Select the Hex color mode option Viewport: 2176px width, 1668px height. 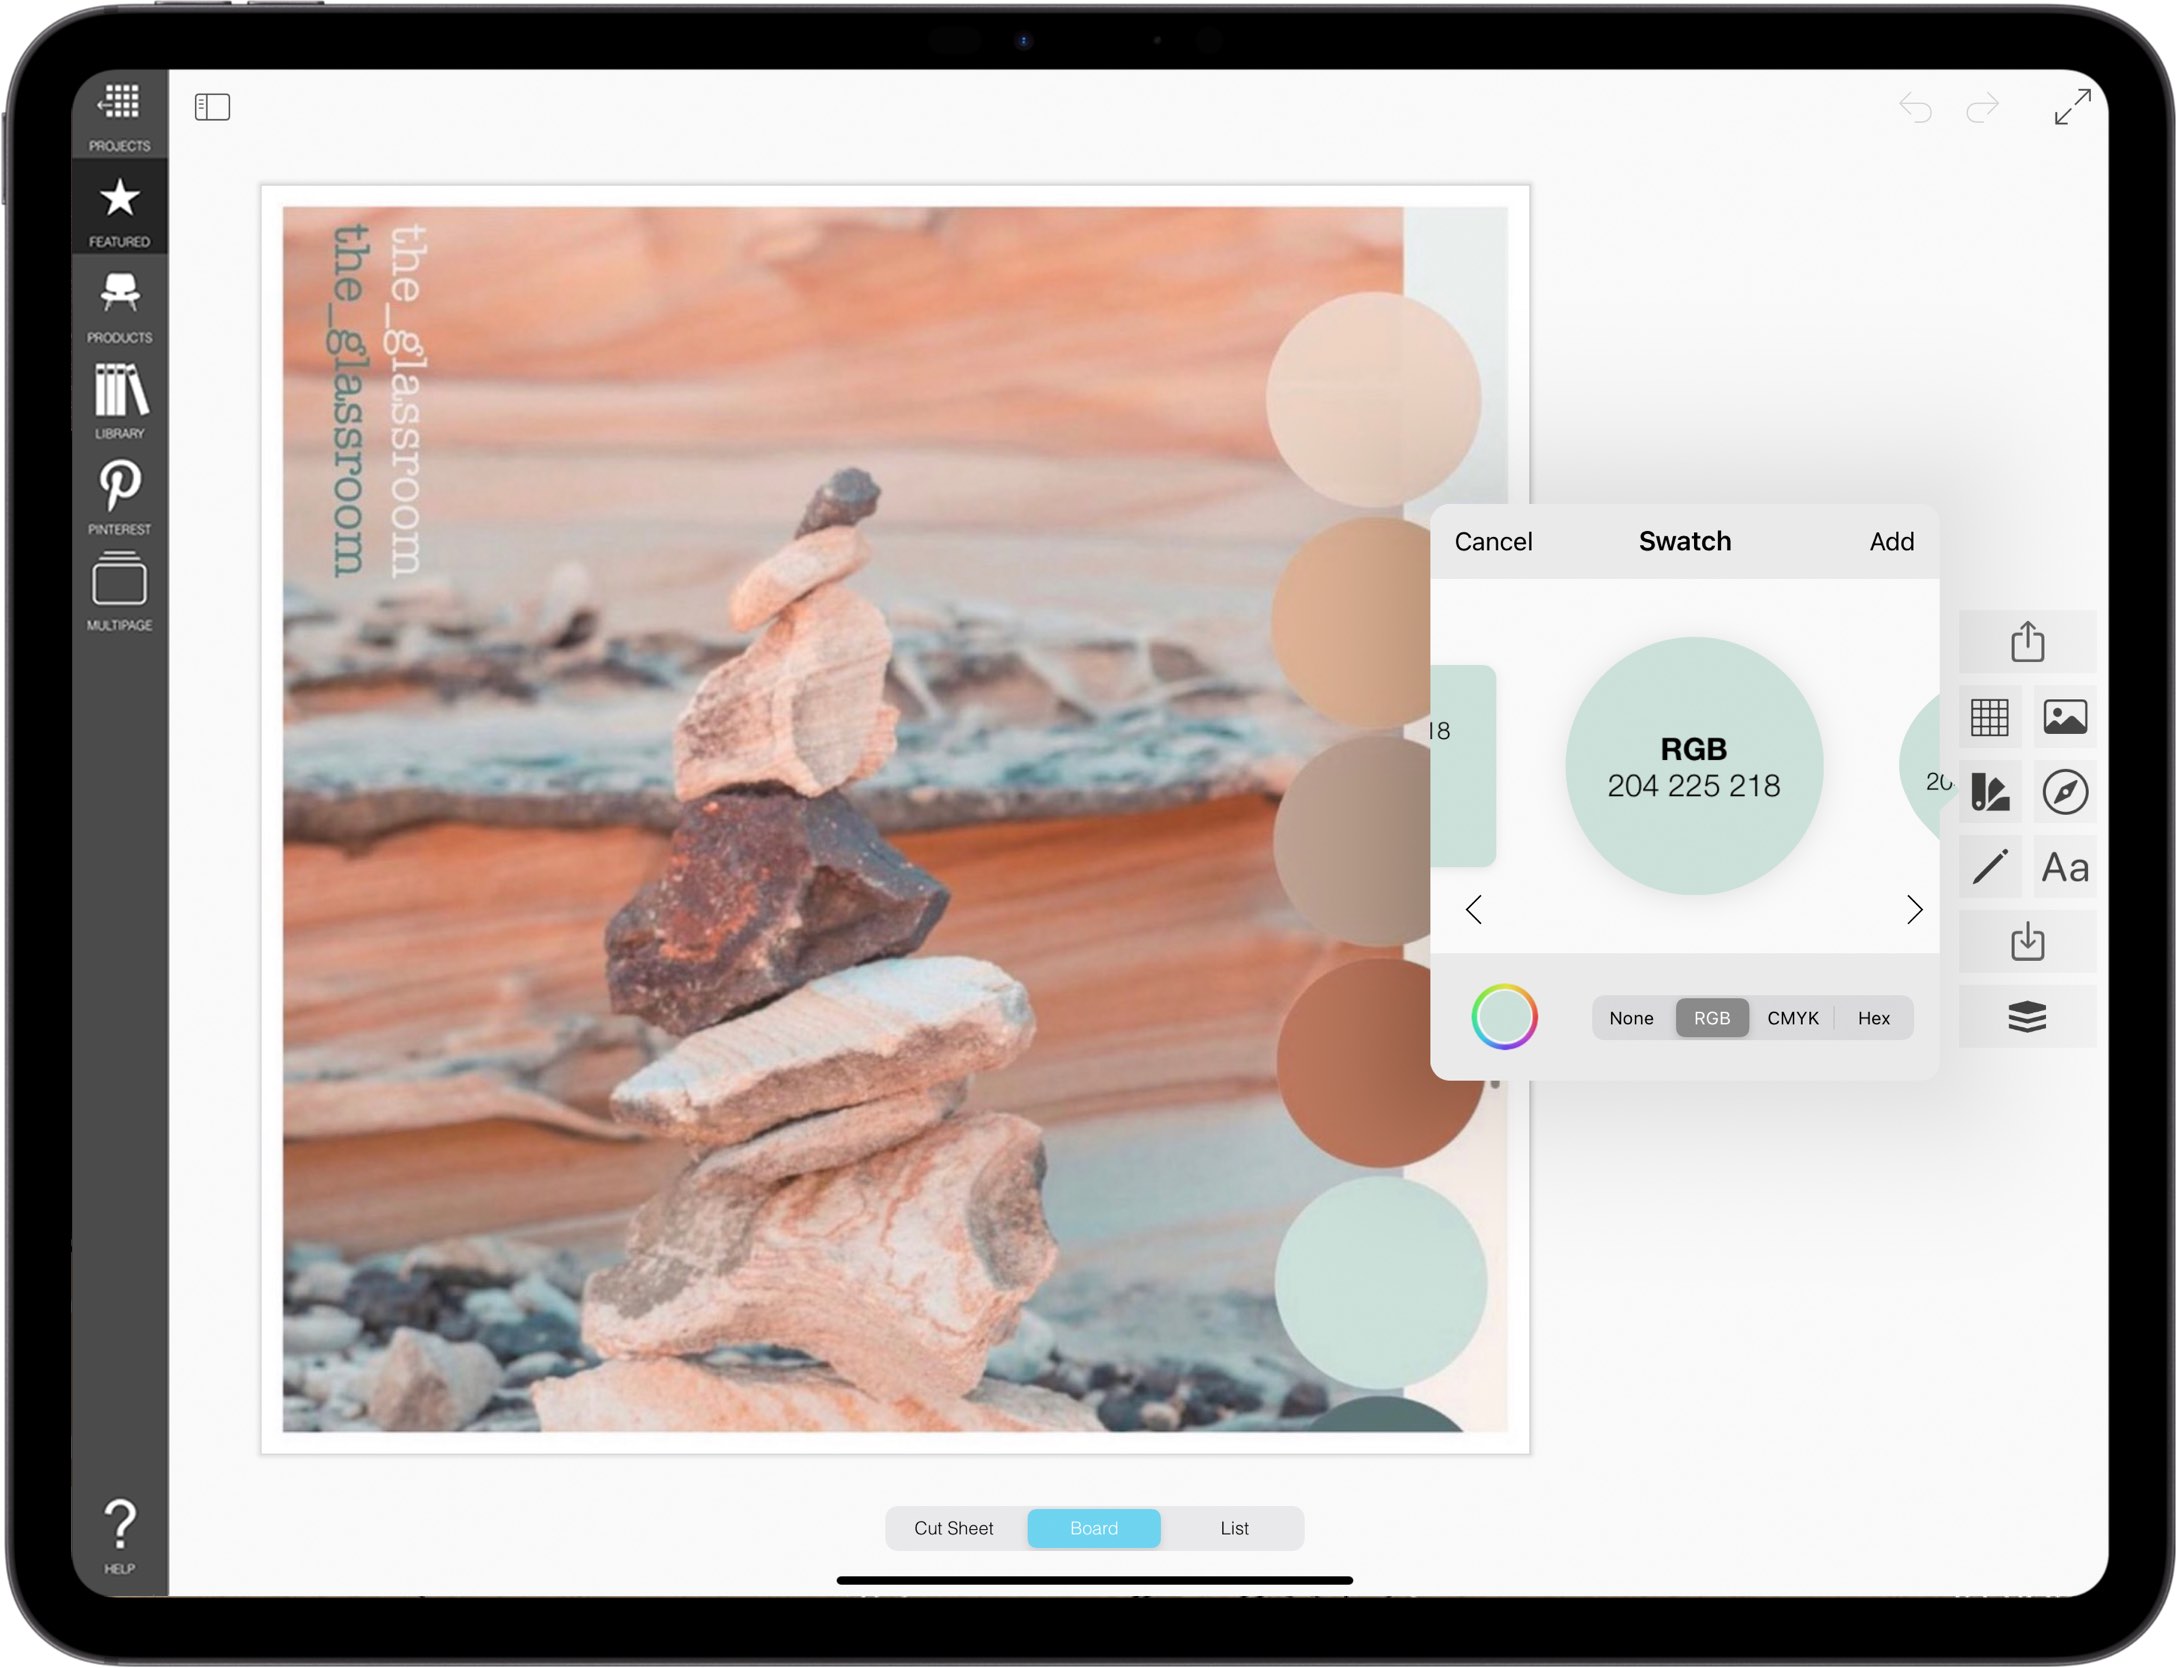(1873, 1018)
